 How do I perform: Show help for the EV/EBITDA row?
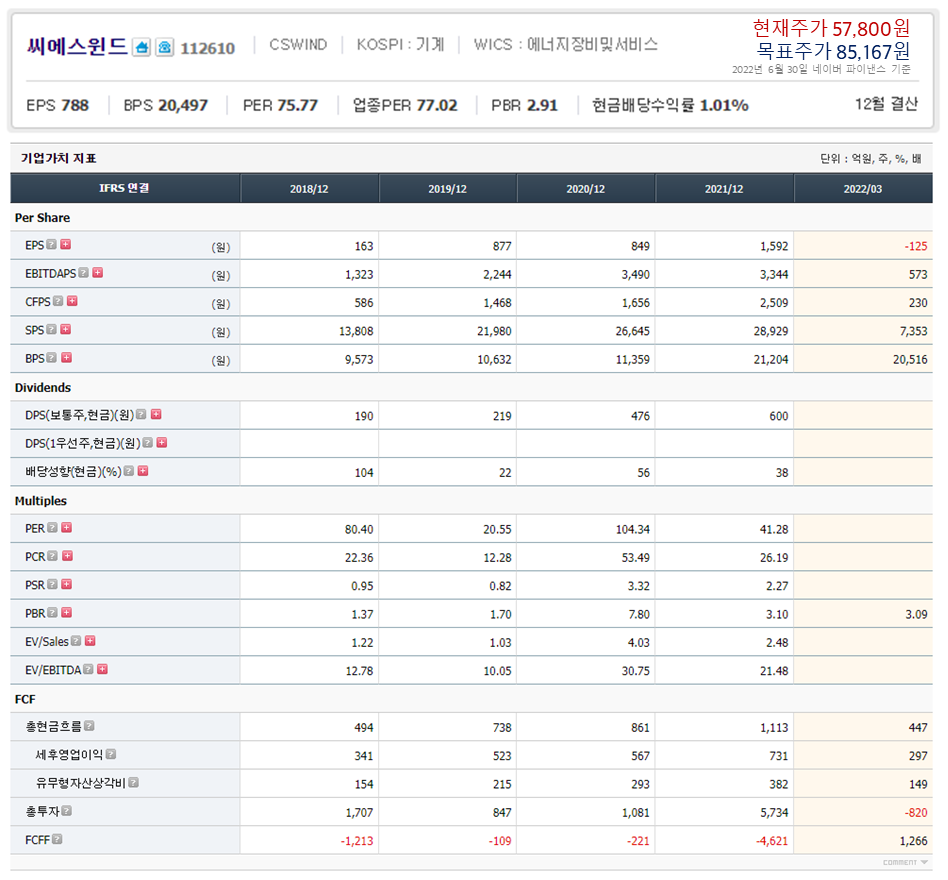(x=88, y=669)
